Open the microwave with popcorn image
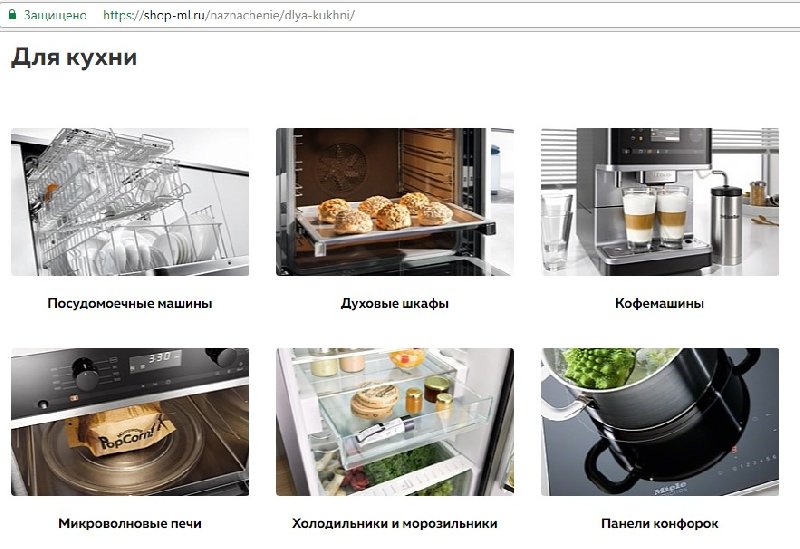Screen dimensions: 800x549 click(x=130, y=422)
